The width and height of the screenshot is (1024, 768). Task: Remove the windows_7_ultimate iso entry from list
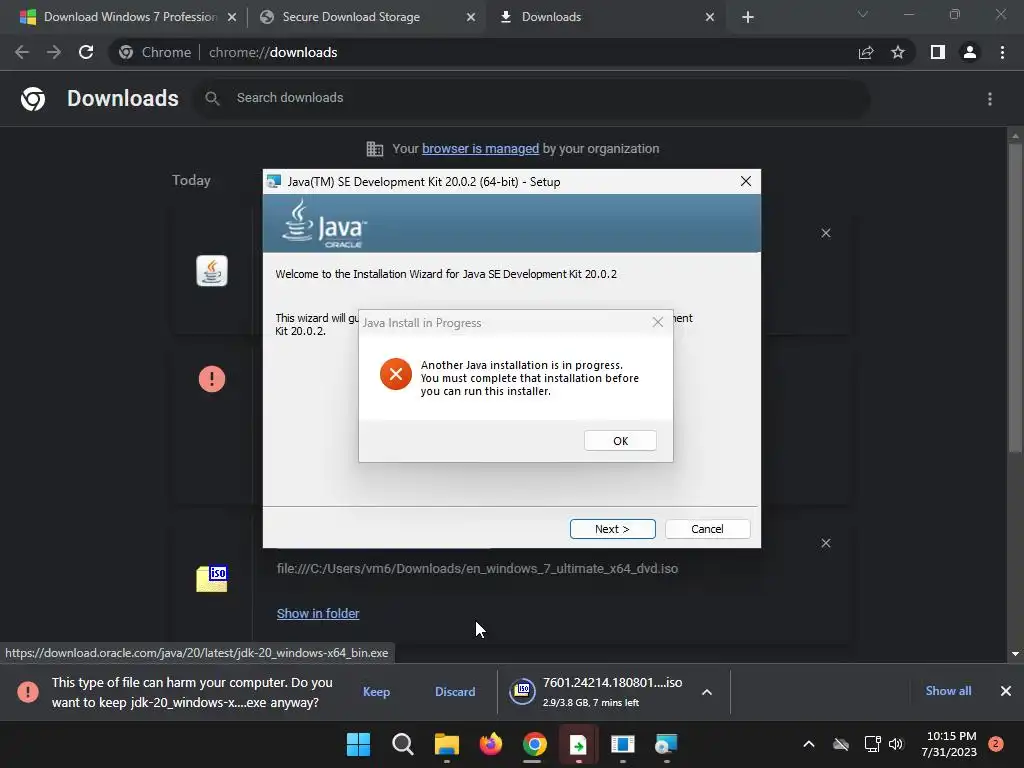[825, 543]
